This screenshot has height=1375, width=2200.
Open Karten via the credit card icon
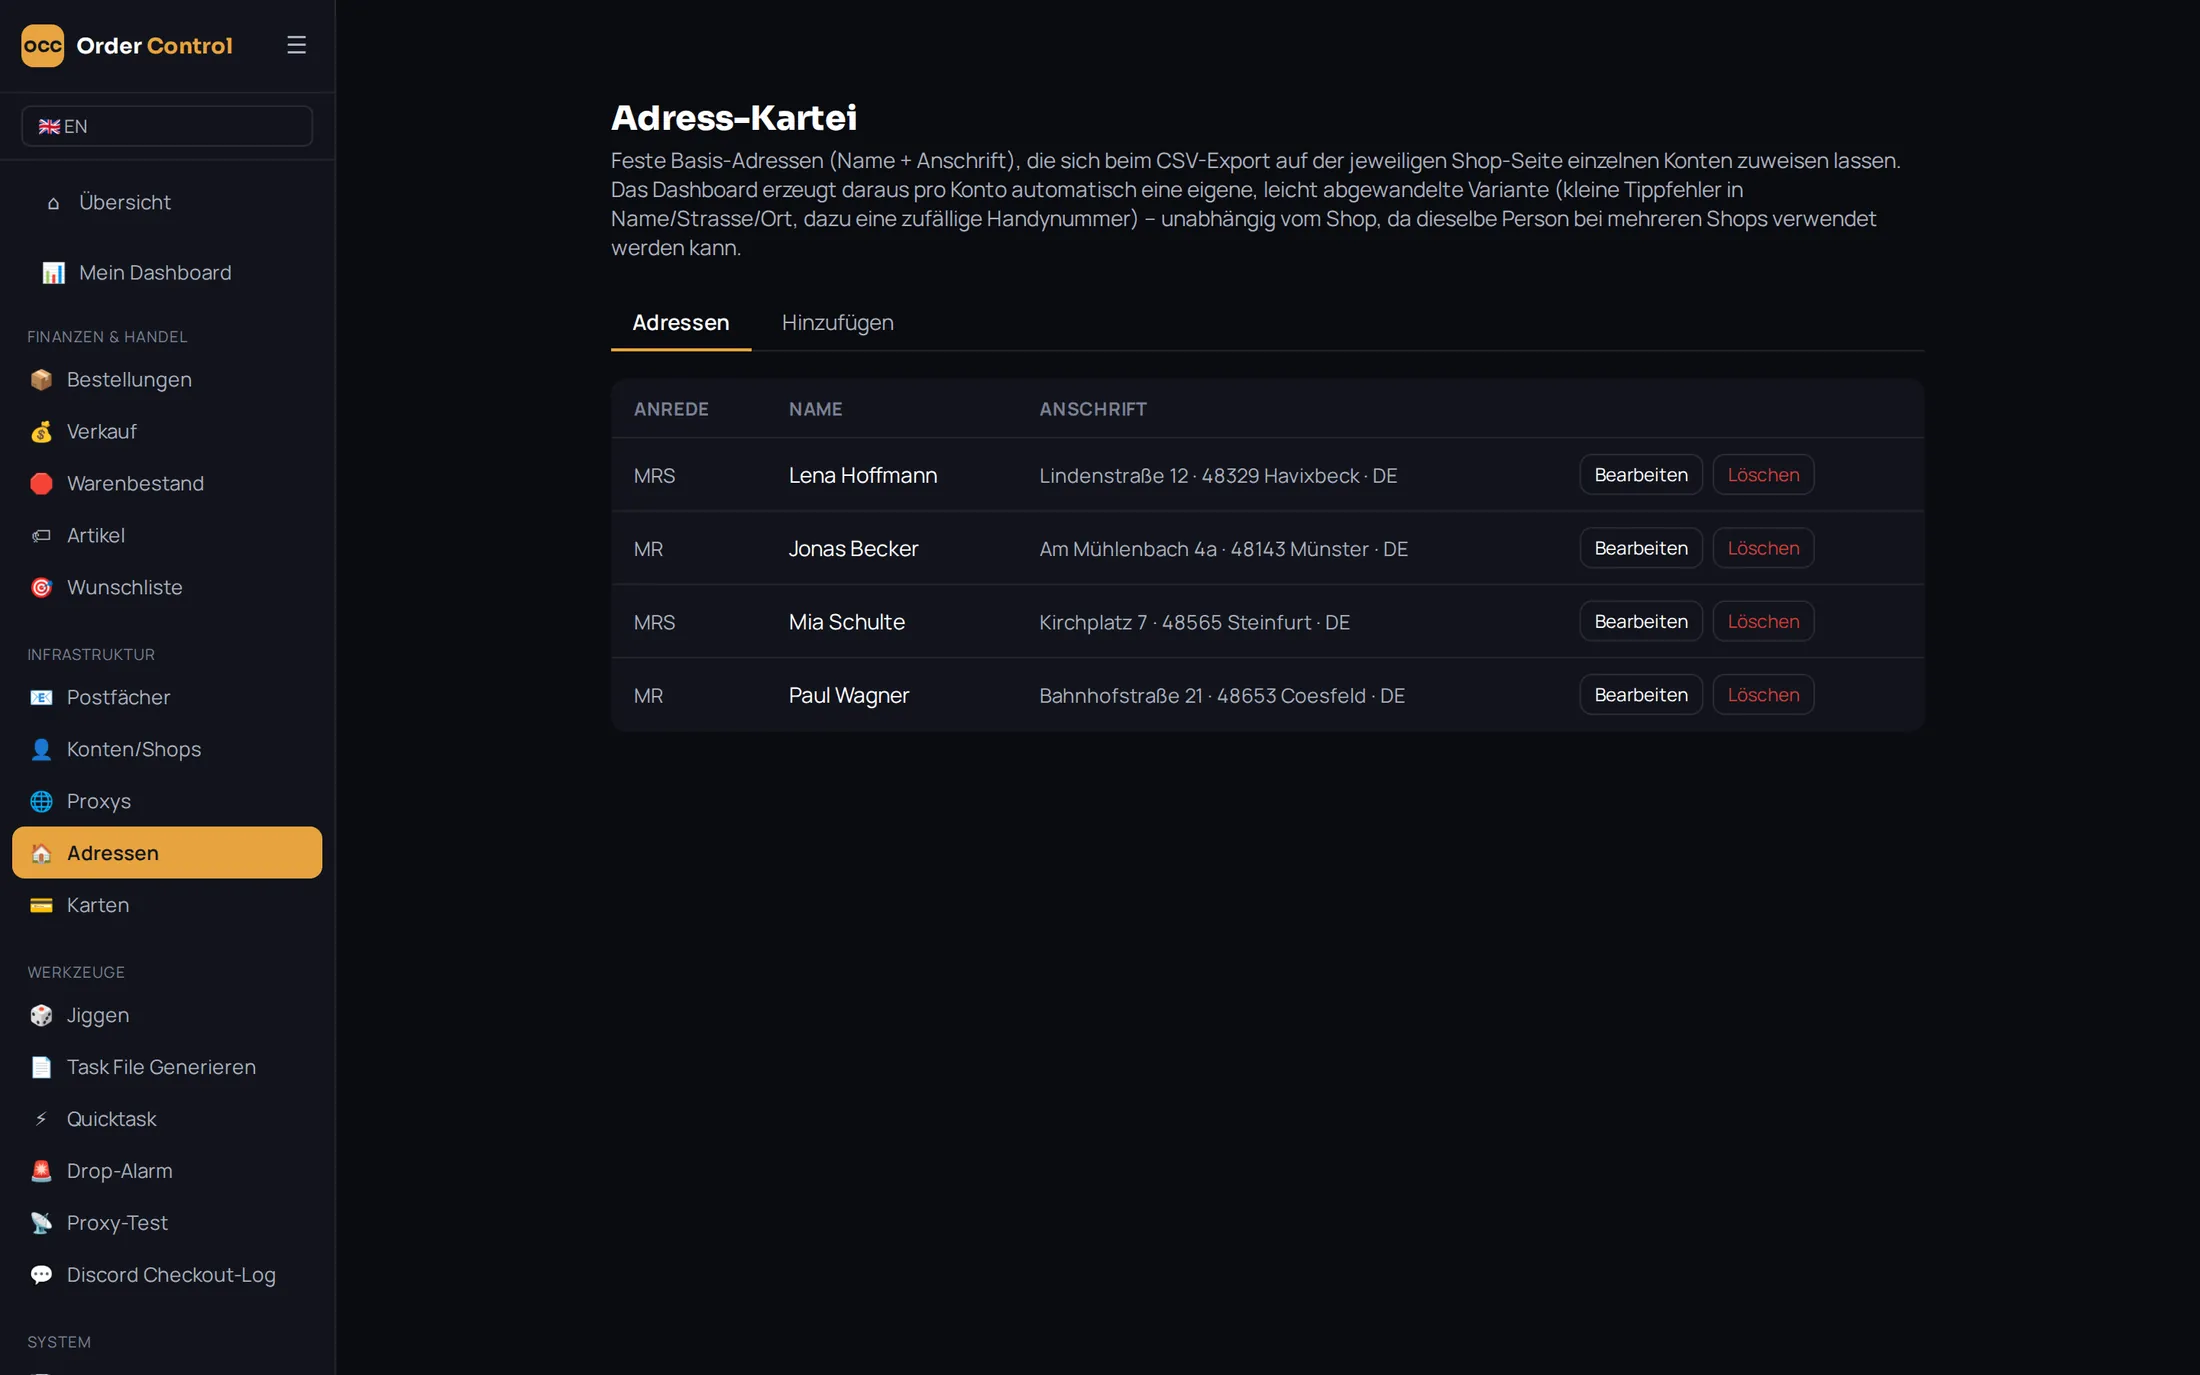(x=41, y=906)
